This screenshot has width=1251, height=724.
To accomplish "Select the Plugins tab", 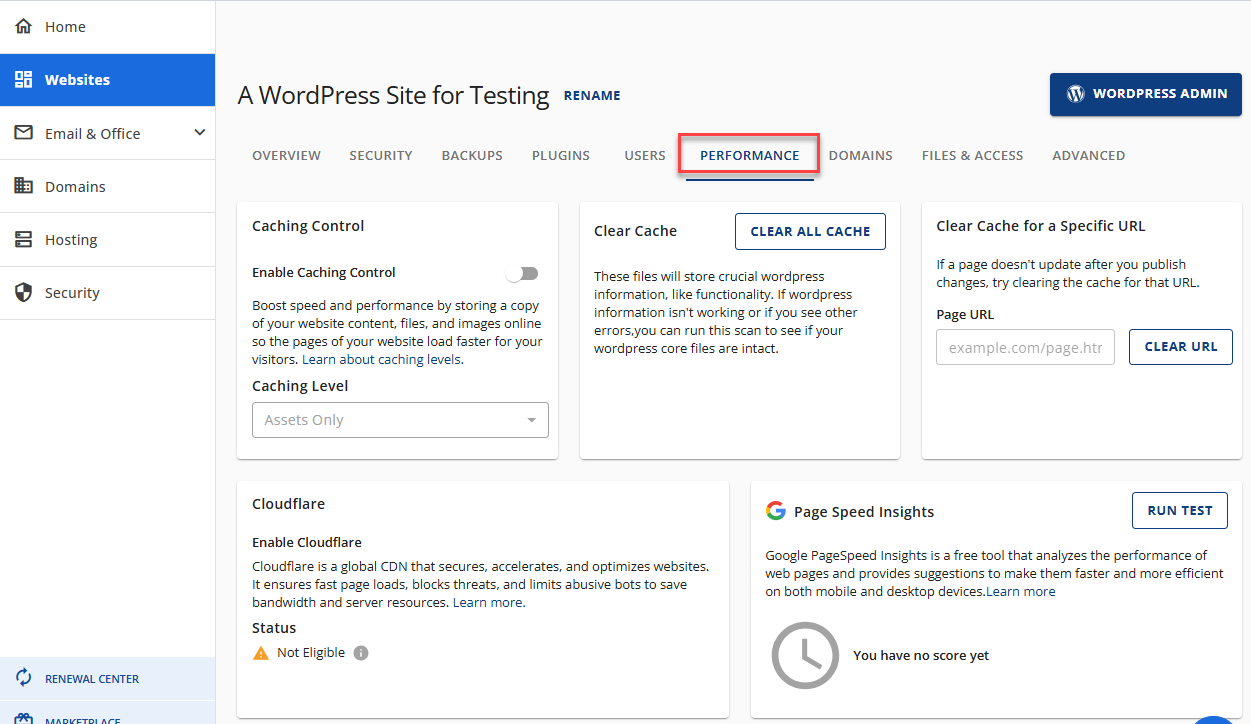I will point(561,155).
